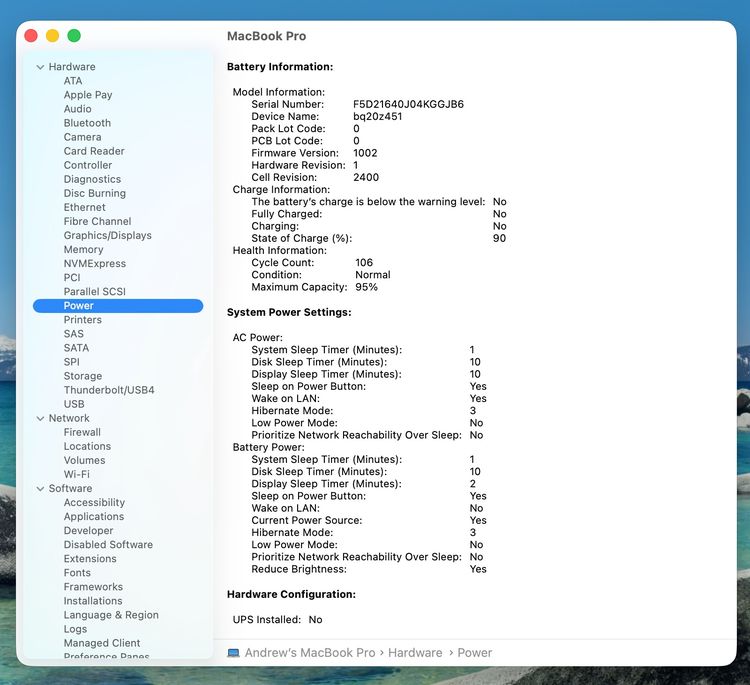Select ATA in the sidebar

click(x=73, y=81)
